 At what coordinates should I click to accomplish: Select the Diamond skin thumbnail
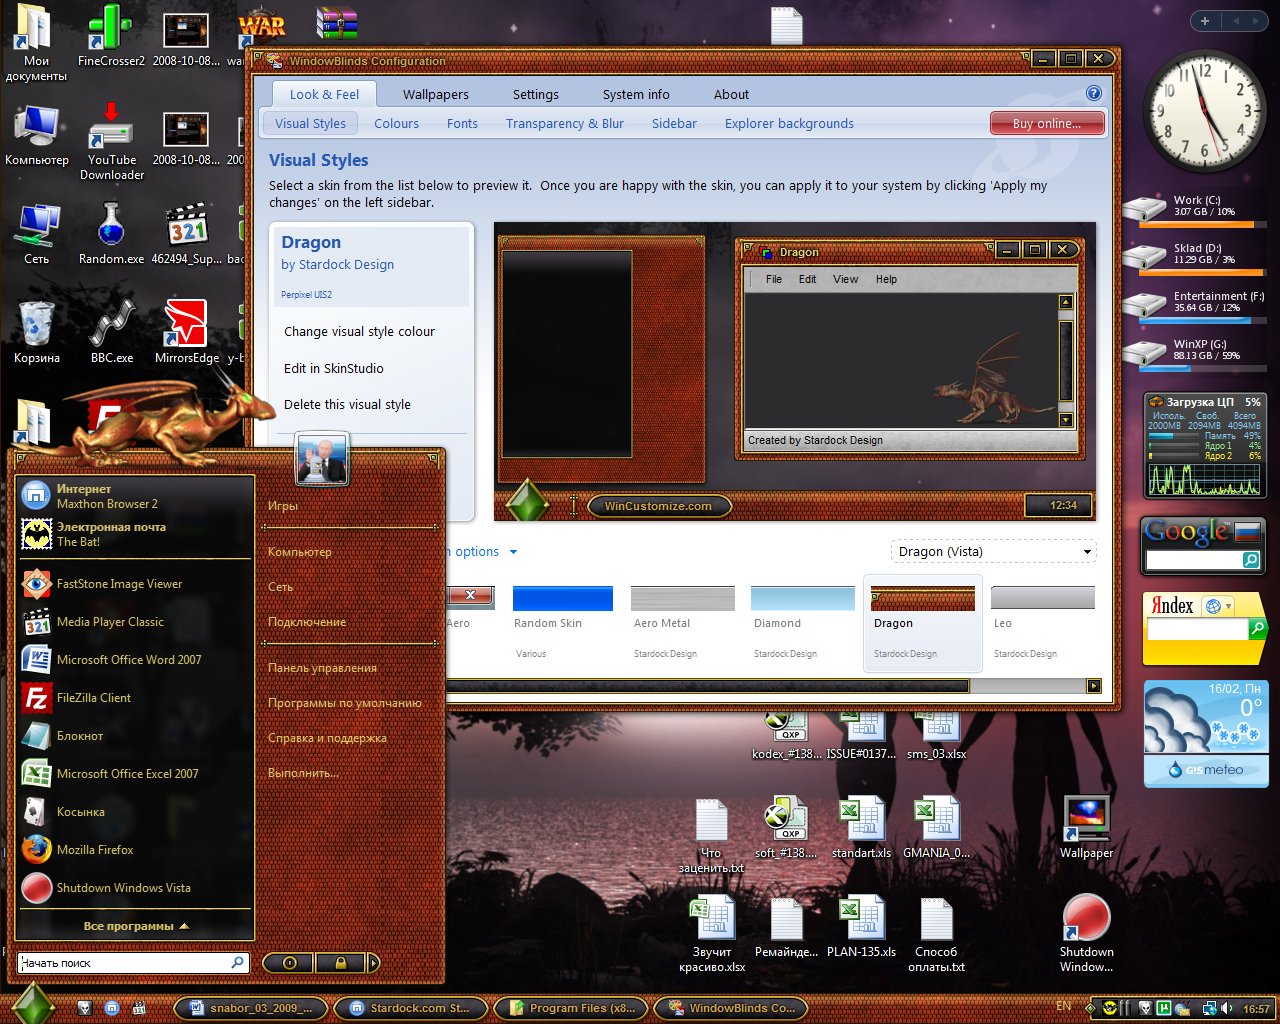point(802,622)
